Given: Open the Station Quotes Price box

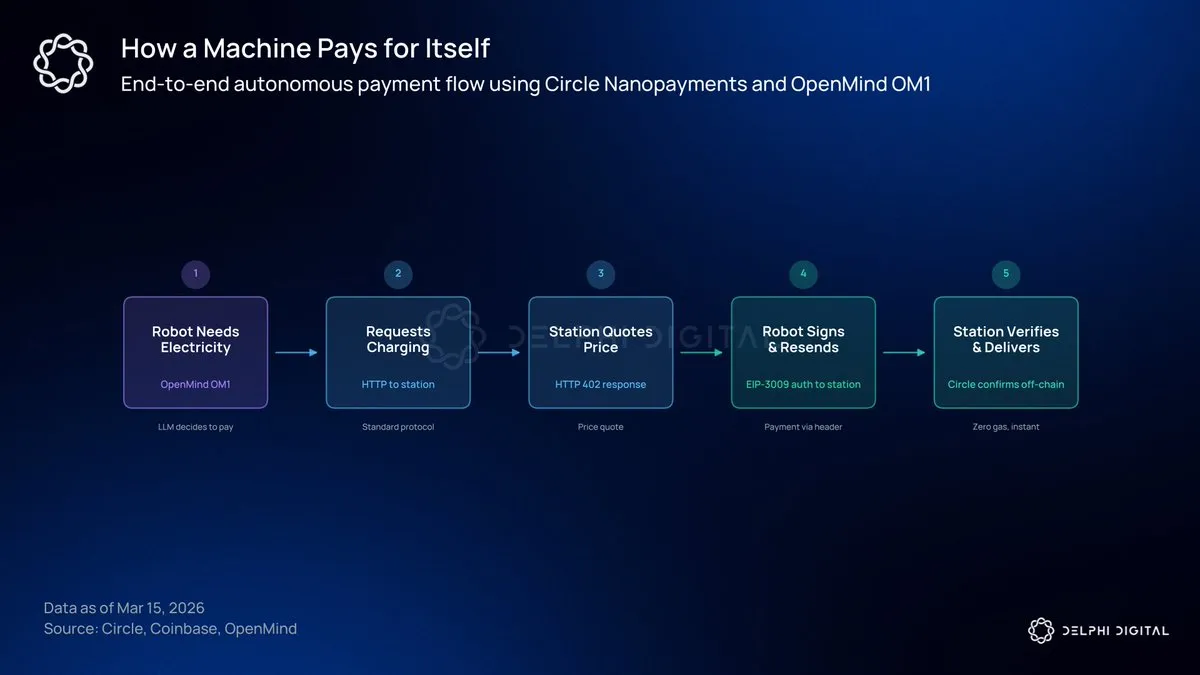Looking at the screenshot, I should click(601, 352).
